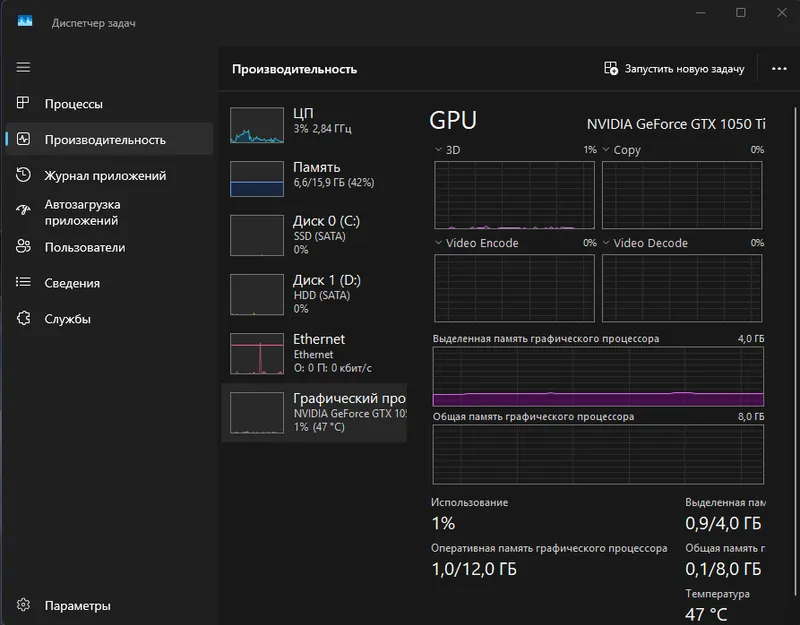Select Производительность in sidebar
The width and height of the screenshot is (800, 625).
[109, 139]
